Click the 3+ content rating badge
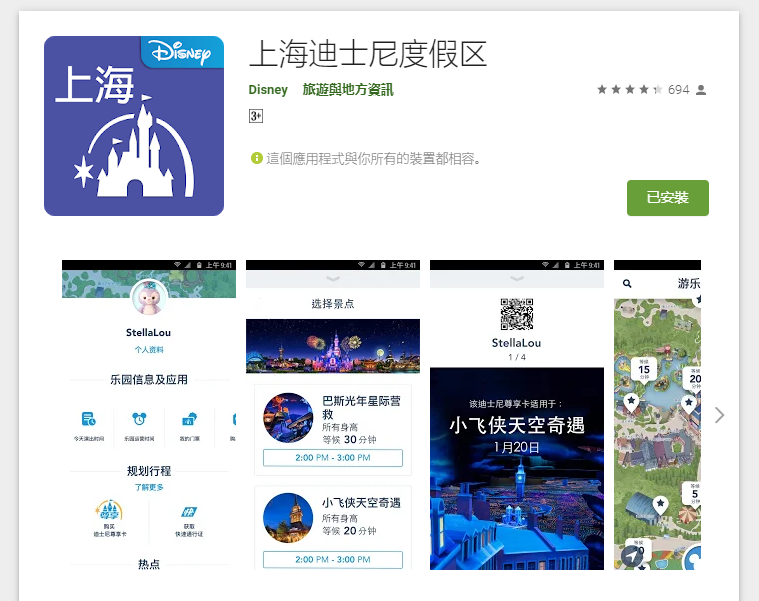 (x=256, y=116)
